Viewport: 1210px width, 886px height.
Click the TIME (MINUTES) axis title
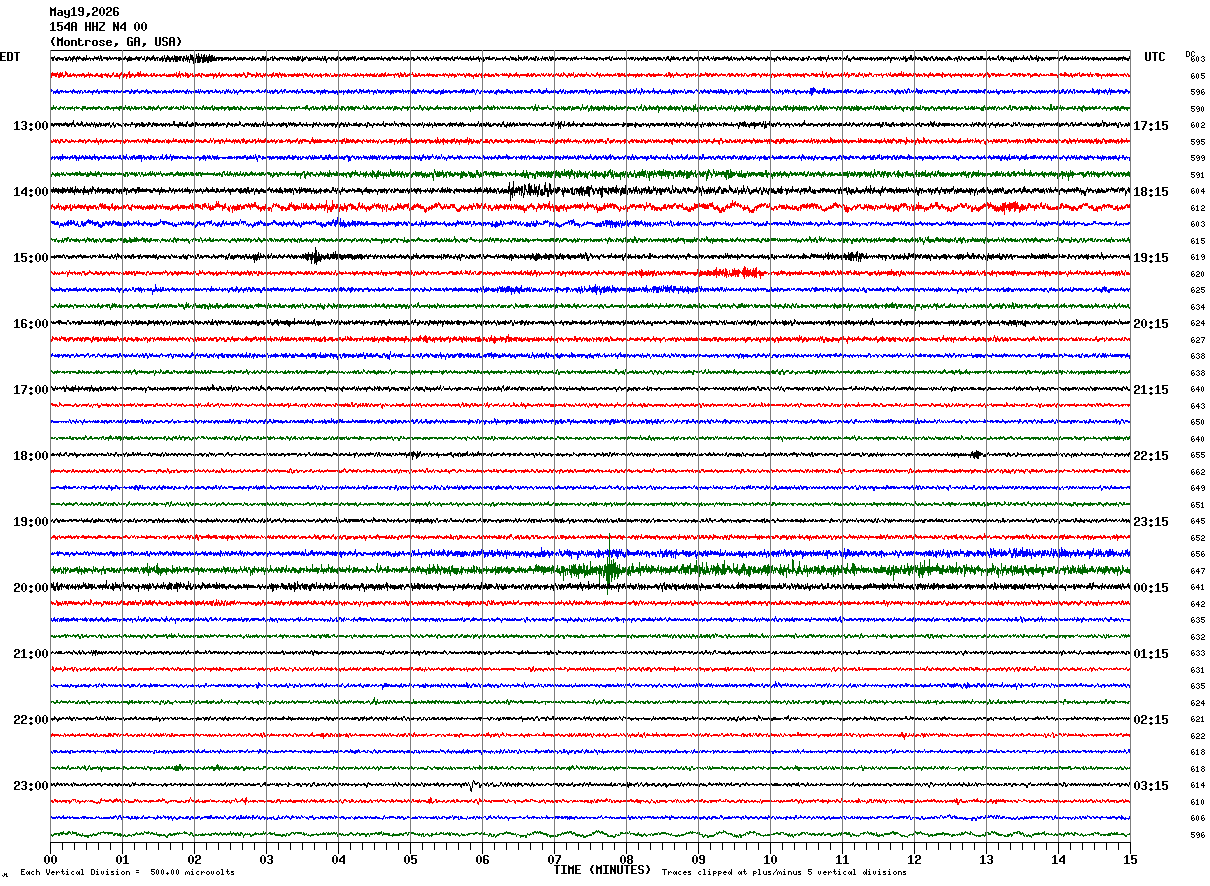tap(602, 870)
